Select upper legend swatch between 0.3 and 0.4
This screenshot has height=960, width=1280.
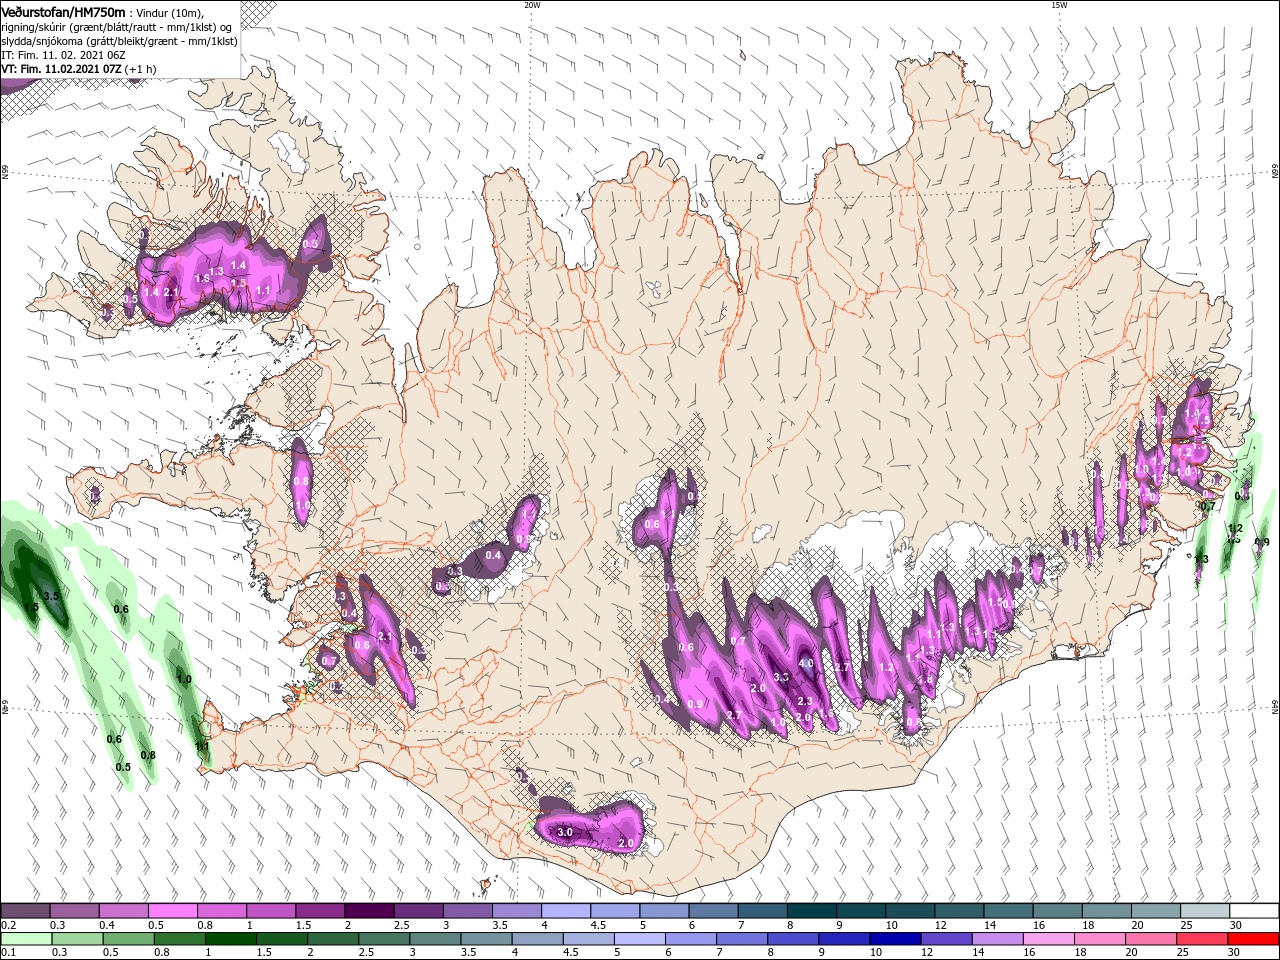pos(74,911)
